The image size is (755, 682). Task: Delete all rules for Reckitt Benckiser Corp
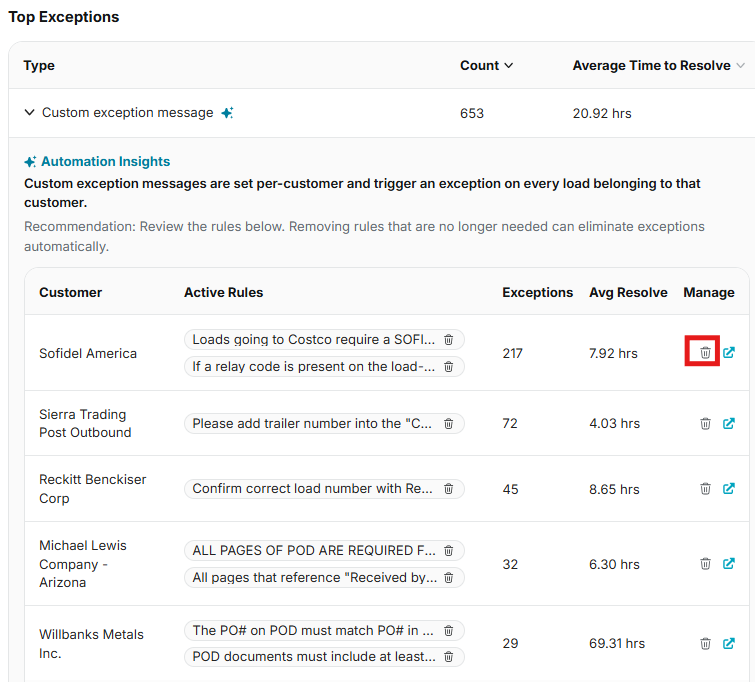[705, 489]
